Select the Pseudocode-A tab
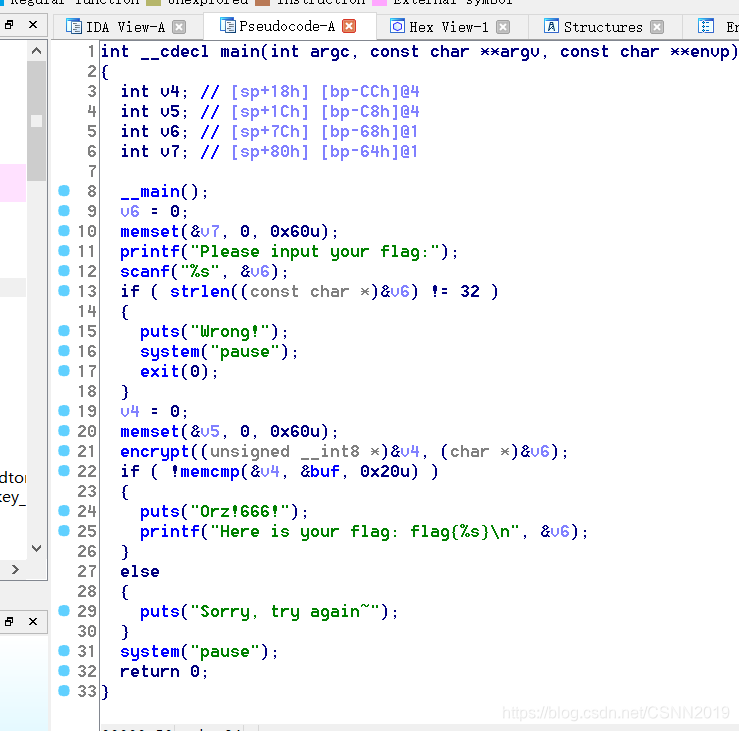This screenshot has height=731, width=739. click(x=287, y=26)
